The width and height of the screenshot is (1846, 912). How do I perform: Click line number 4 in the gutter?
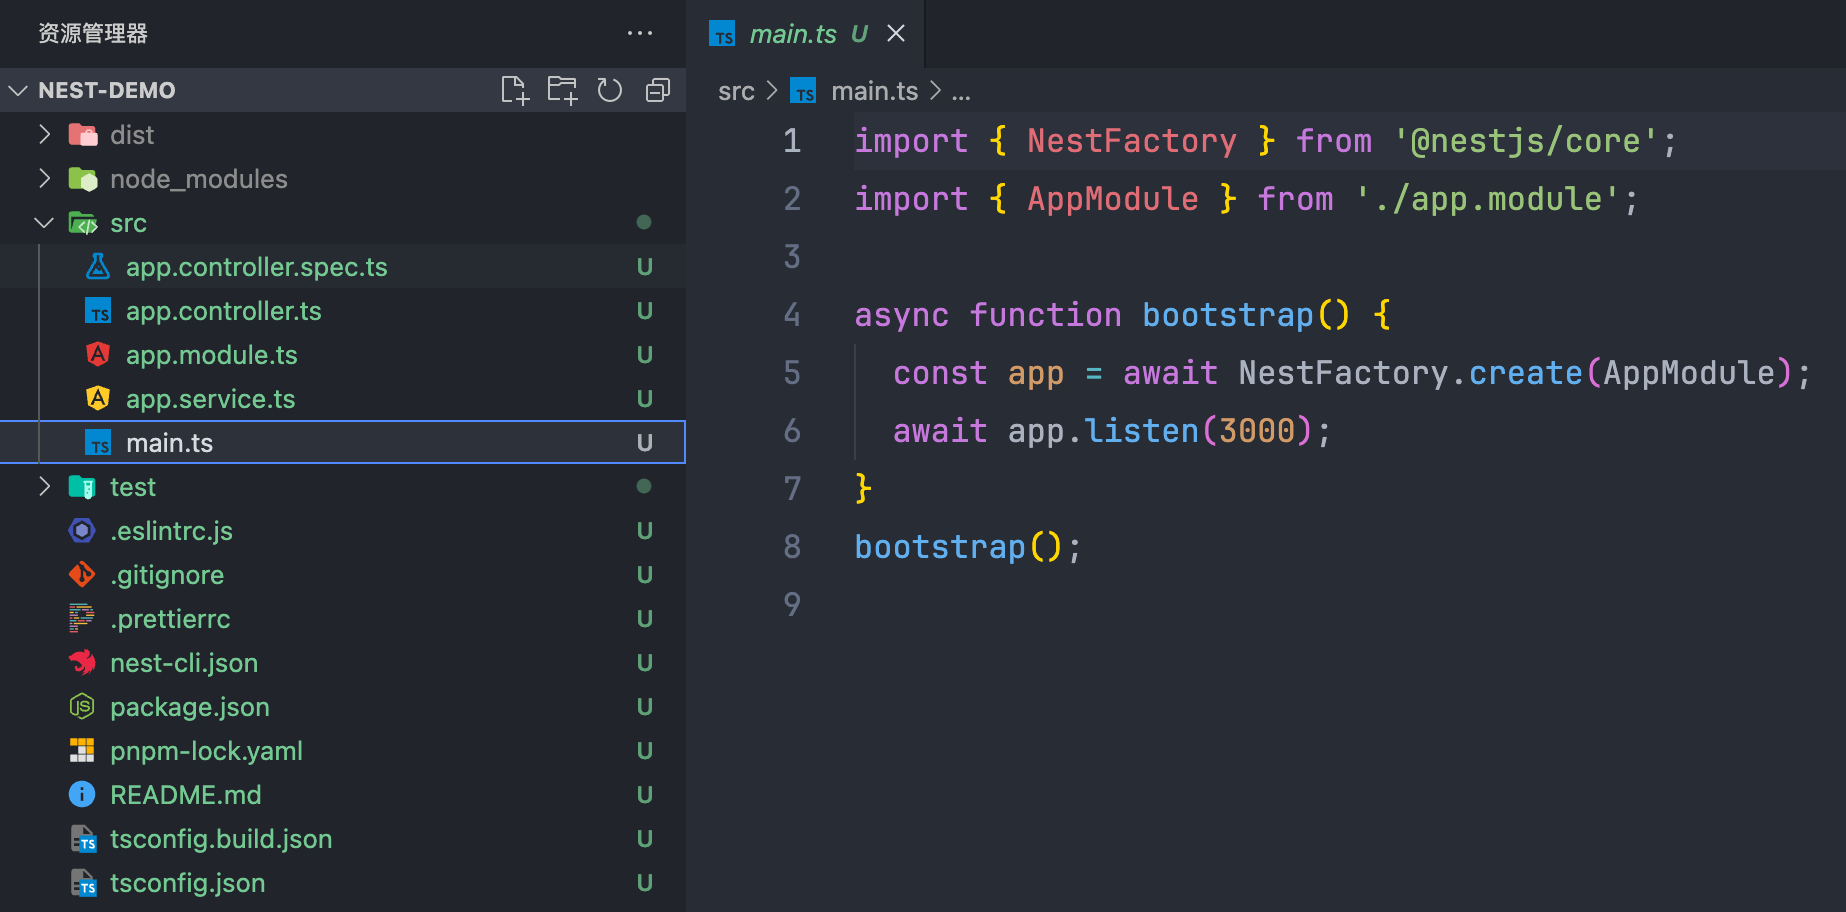792,315
